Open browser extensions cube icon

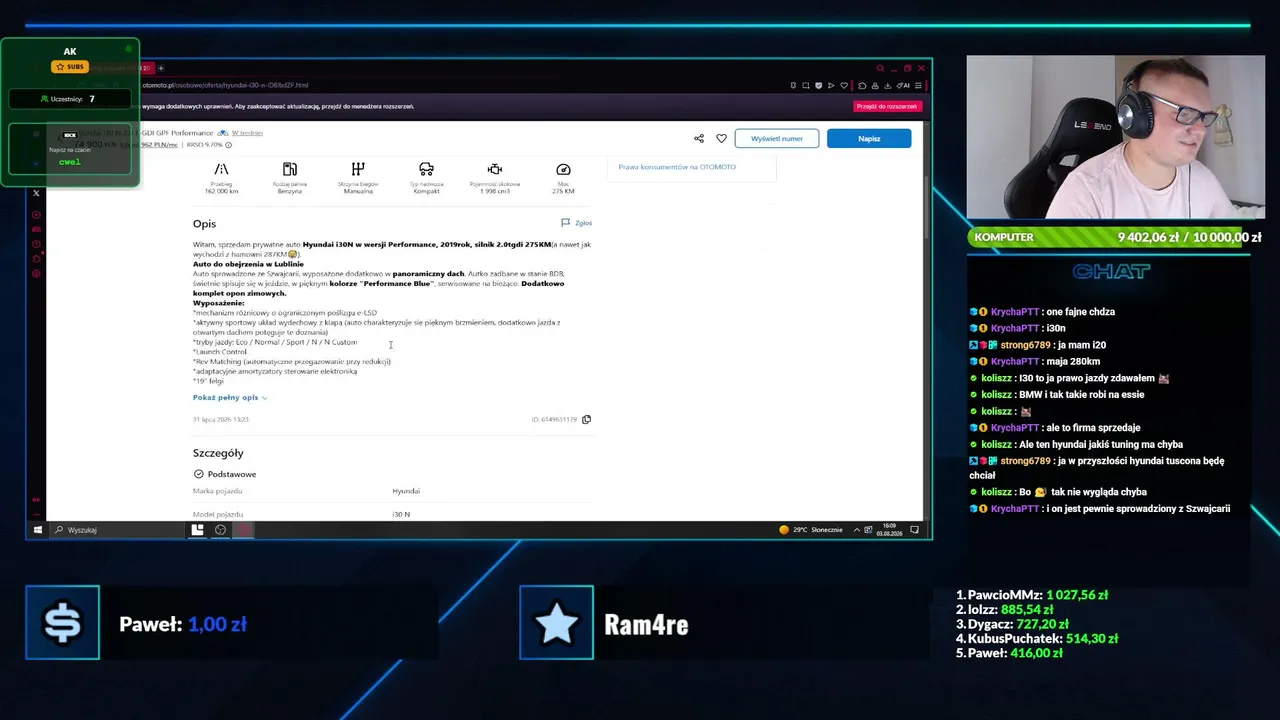coord(862,85)
